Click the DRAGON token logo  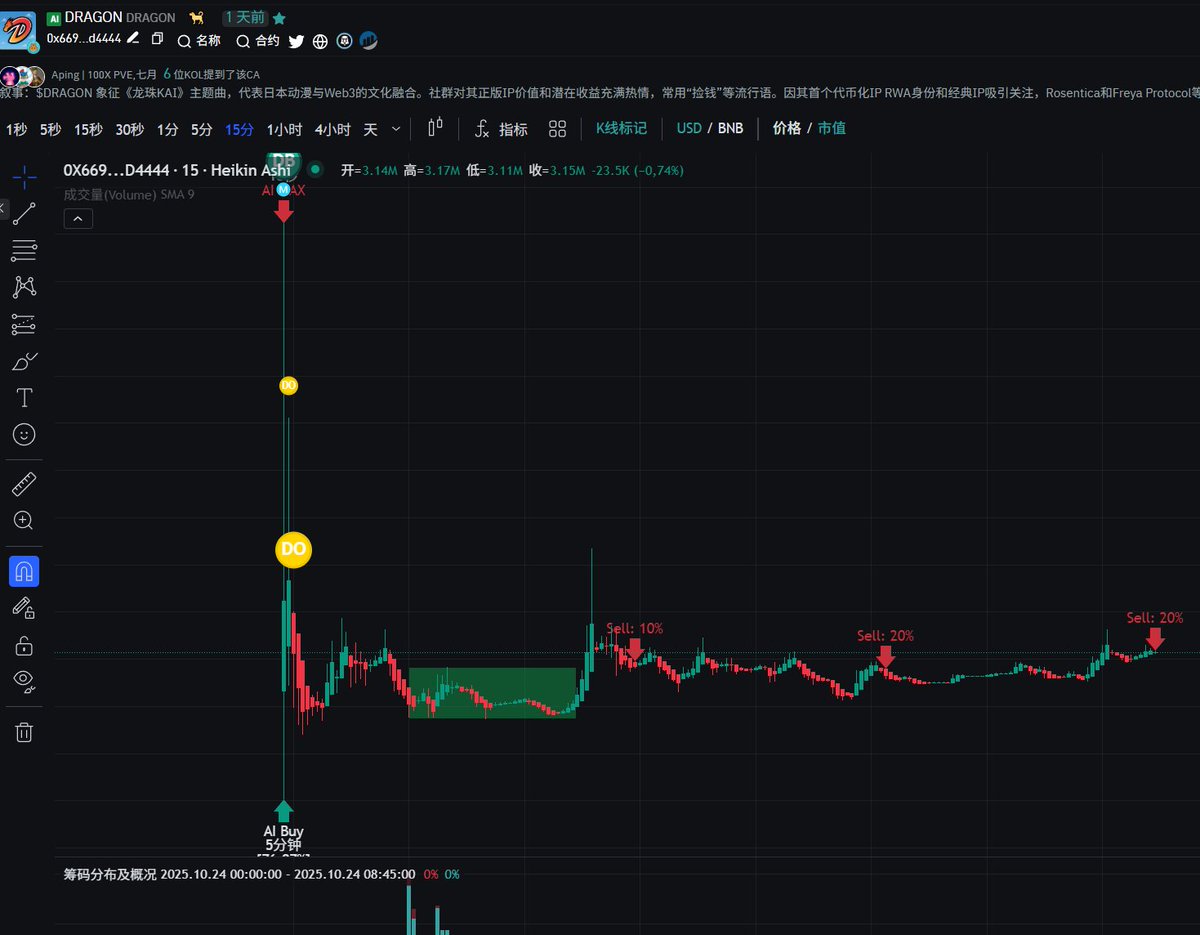18,31
